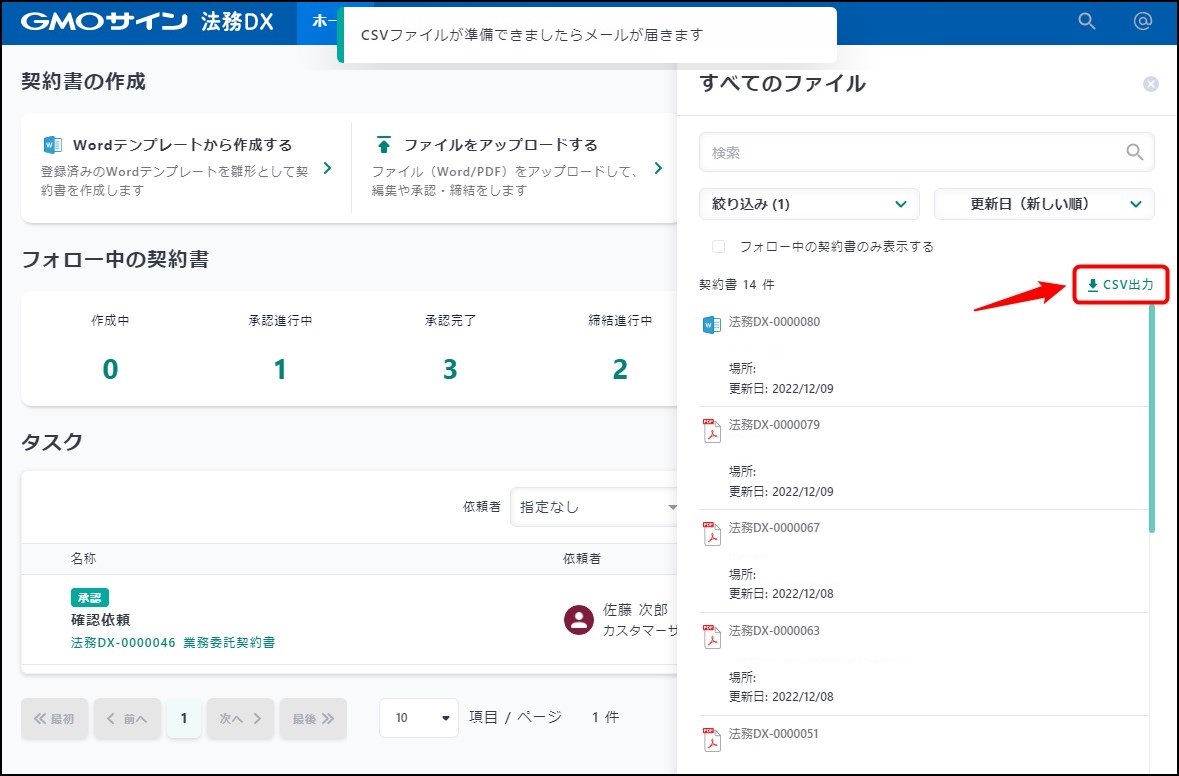This screenshot has width=1179, height=776.
Task: Click the 承認進行中 count 1
Action: [x=280, y=369]
